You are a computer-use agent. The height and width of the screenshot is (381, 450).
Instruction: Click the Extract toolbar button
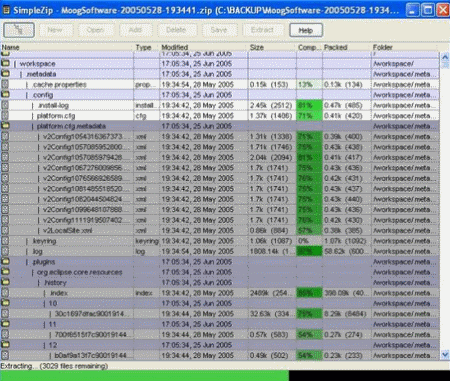[262, 30]
